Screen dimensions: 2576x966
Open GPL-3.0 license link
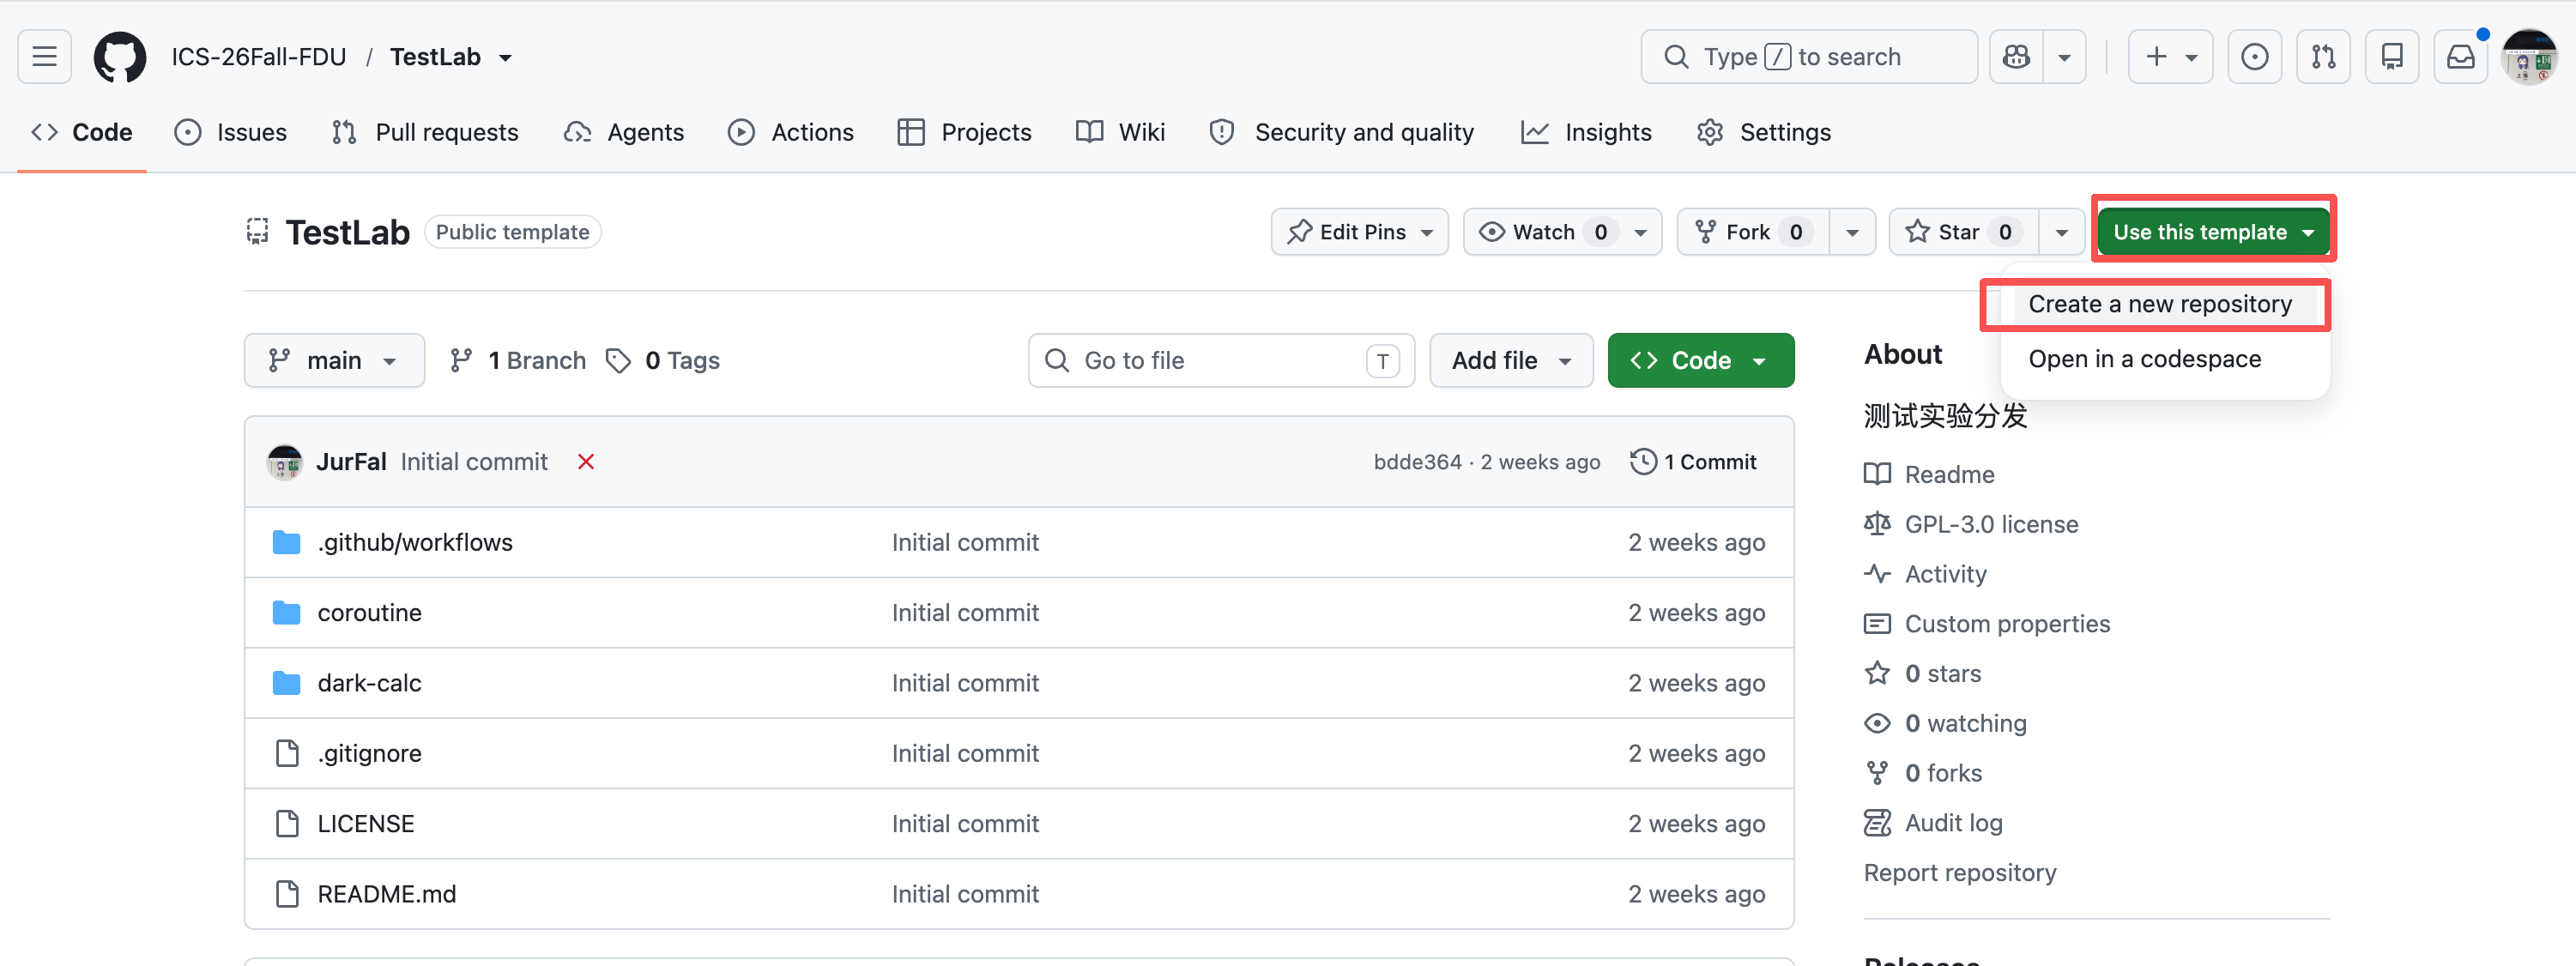click(1971, 524)
